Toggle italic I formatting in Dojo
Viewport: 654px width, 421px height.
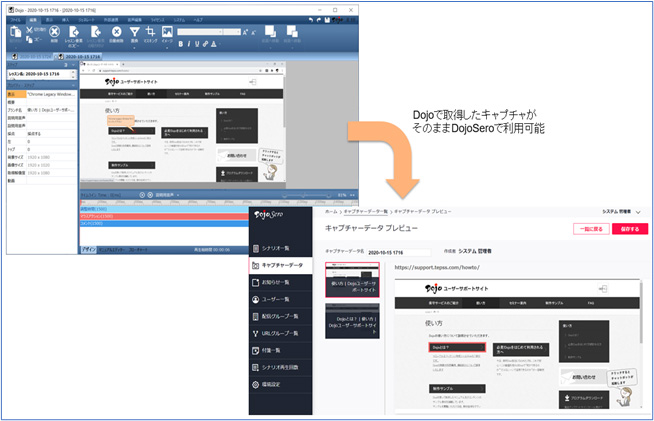[189, 44]
